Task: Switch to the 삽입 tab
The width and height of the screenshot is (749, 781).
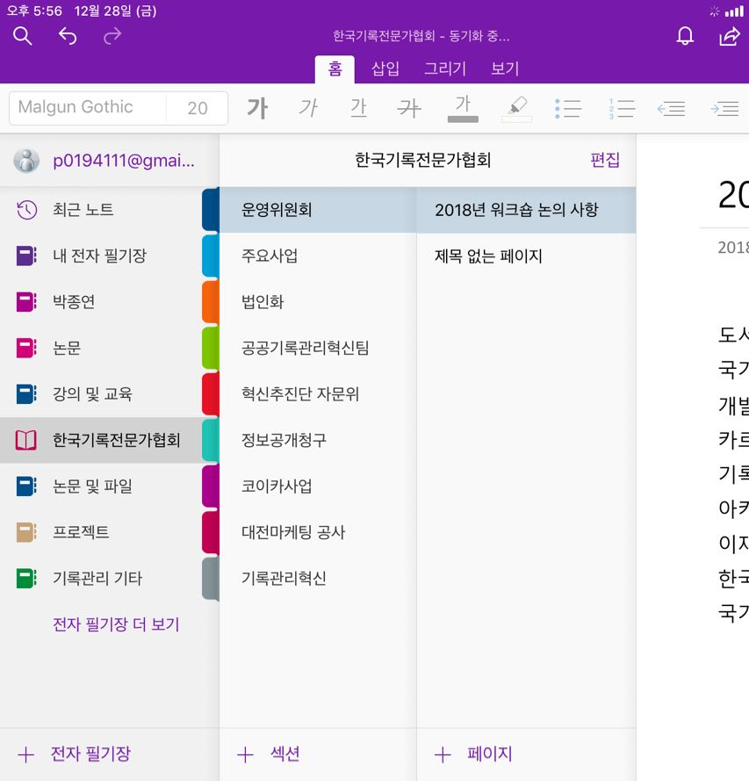Action: pos(385,69)
